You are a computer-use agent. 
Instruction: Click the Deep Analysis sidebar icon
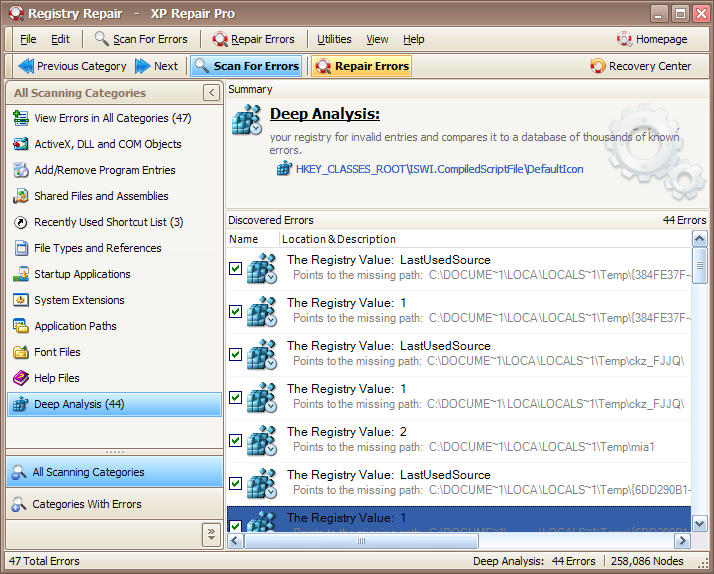click(20, 404)
